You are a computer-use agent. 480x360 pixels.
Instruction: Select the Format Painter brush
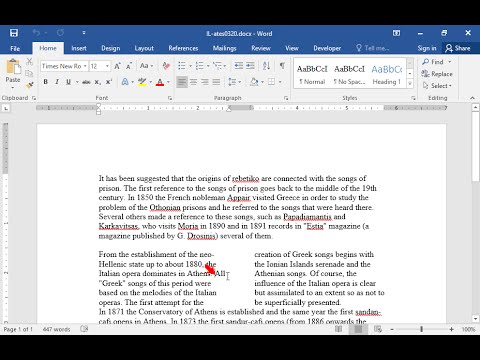coord(29,85)
